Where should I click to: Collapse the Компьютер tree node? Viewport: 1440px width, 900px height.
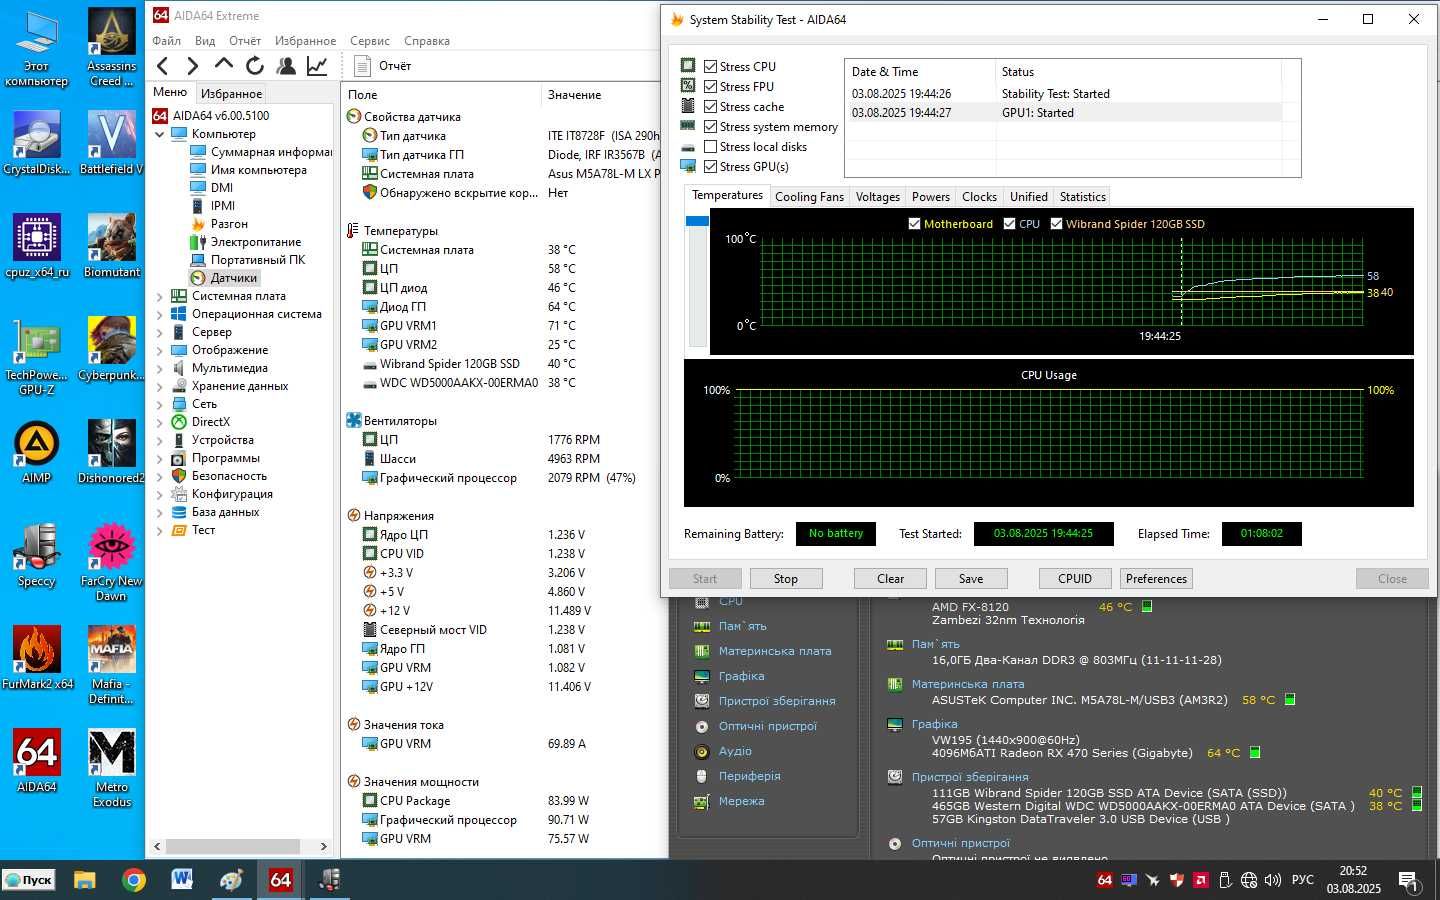click(x=160, y=134)
